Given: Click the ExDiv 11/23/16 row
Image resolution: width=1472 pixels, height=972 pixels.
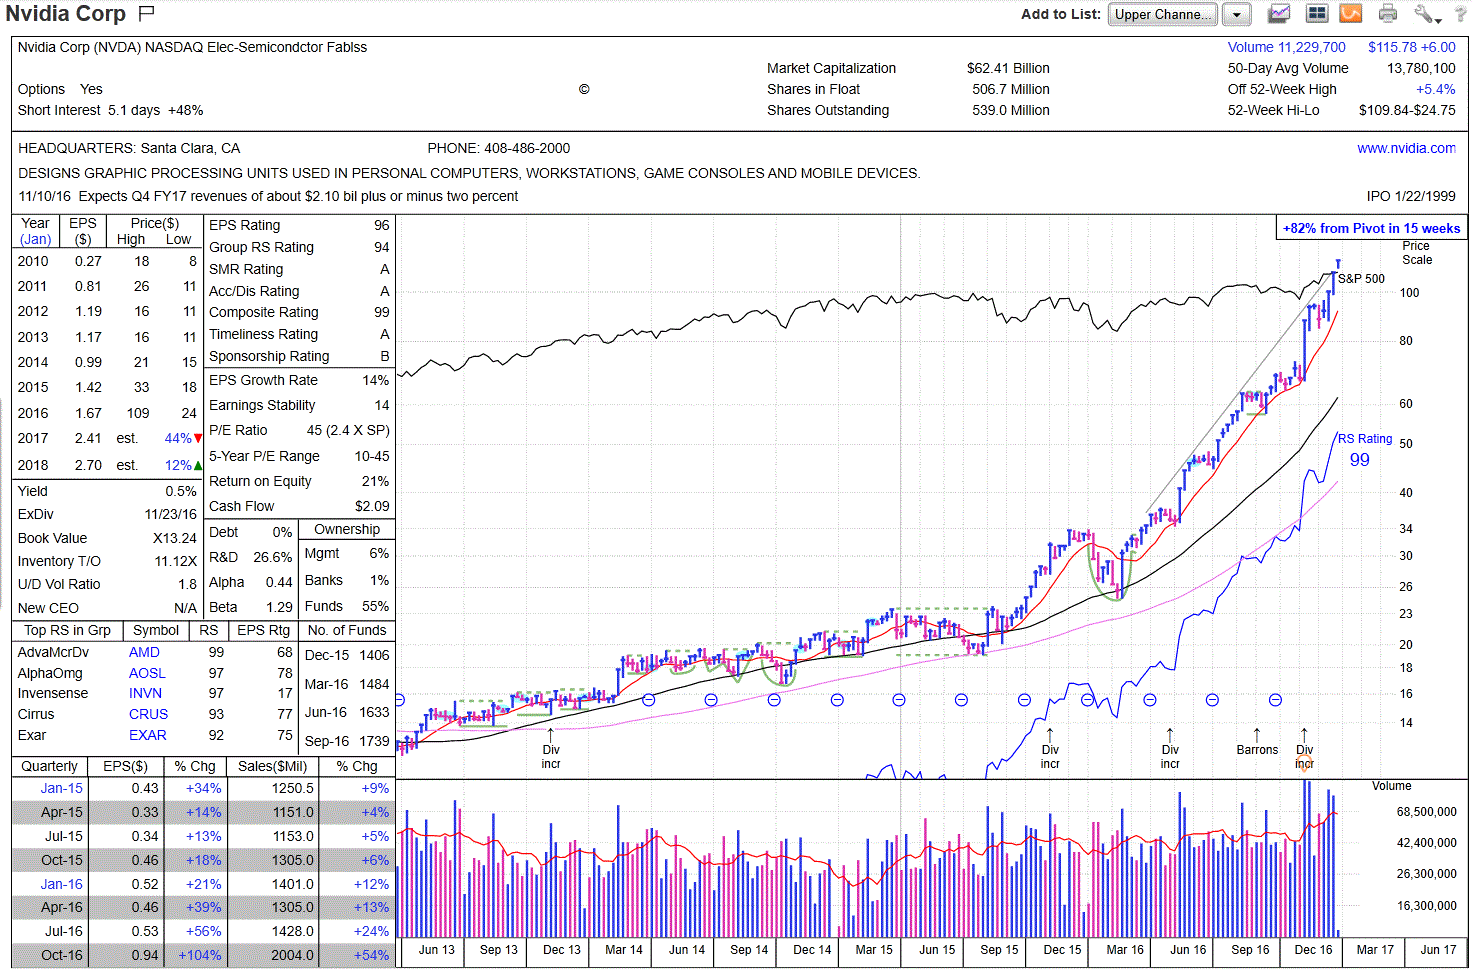Looking at the screenshot, I should click(x=107, y=514).
